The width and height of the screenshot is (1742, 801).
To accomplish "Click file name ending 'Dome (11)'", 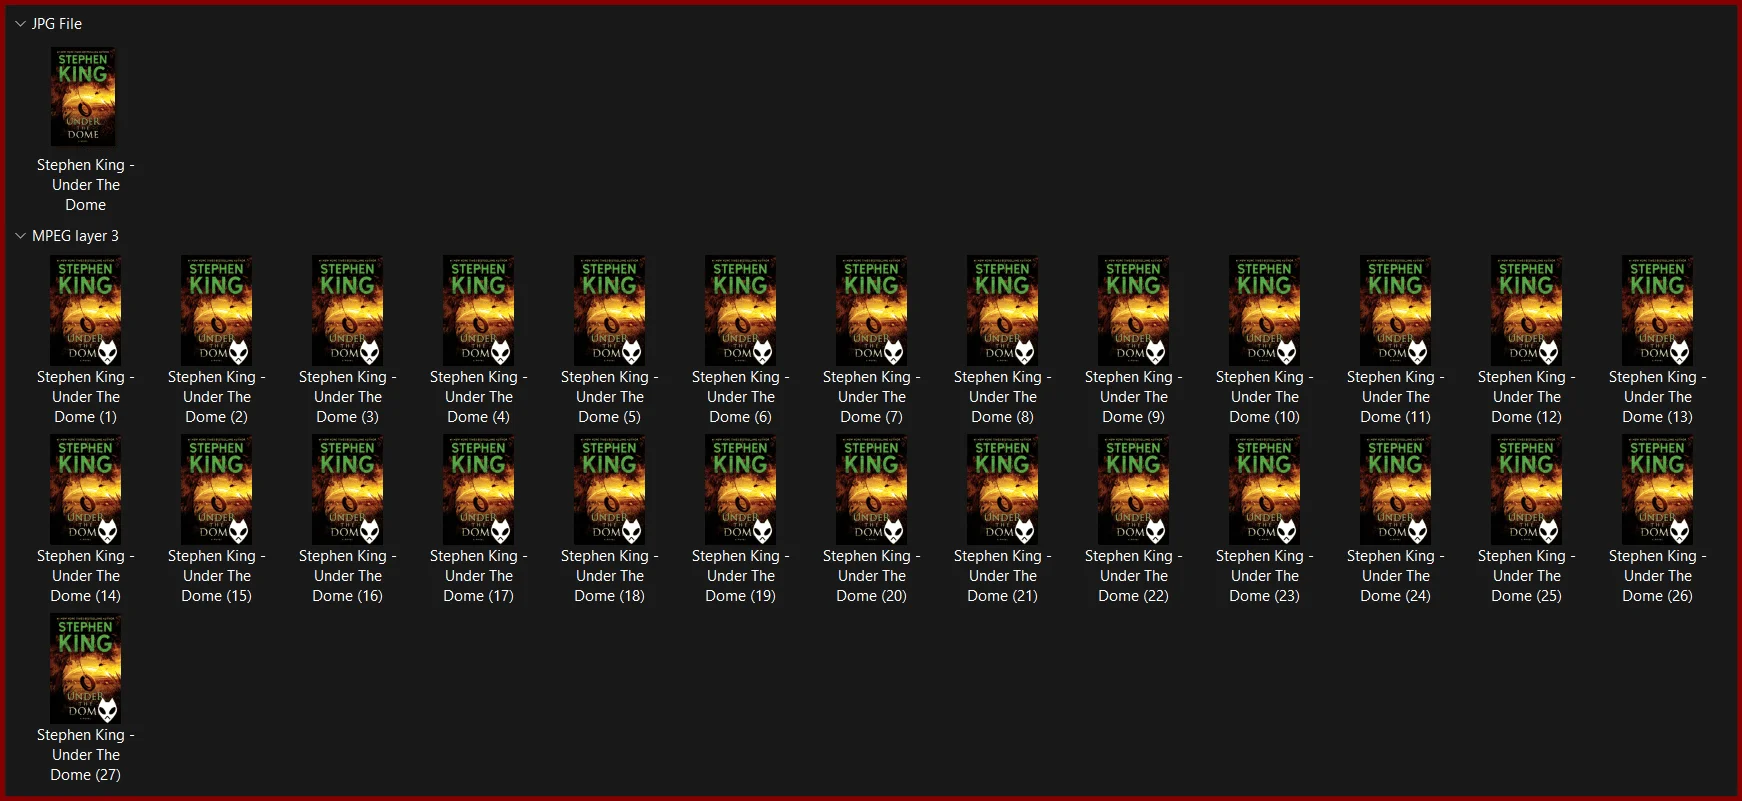I will (x=1396, y=397).
